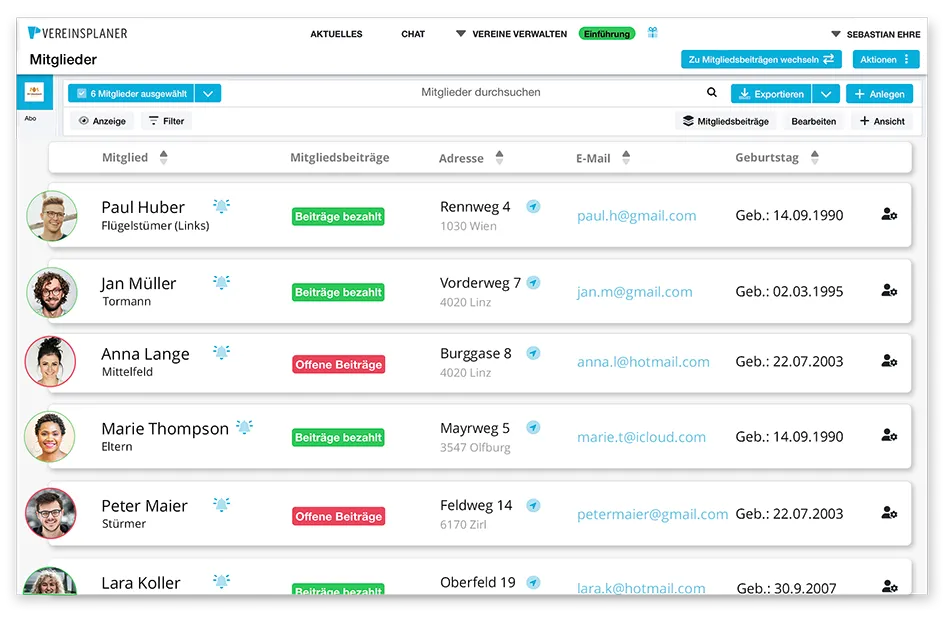The image size is (947, 617).
Task: Open member settings icon for Marie Thompson
Action: 889,435
